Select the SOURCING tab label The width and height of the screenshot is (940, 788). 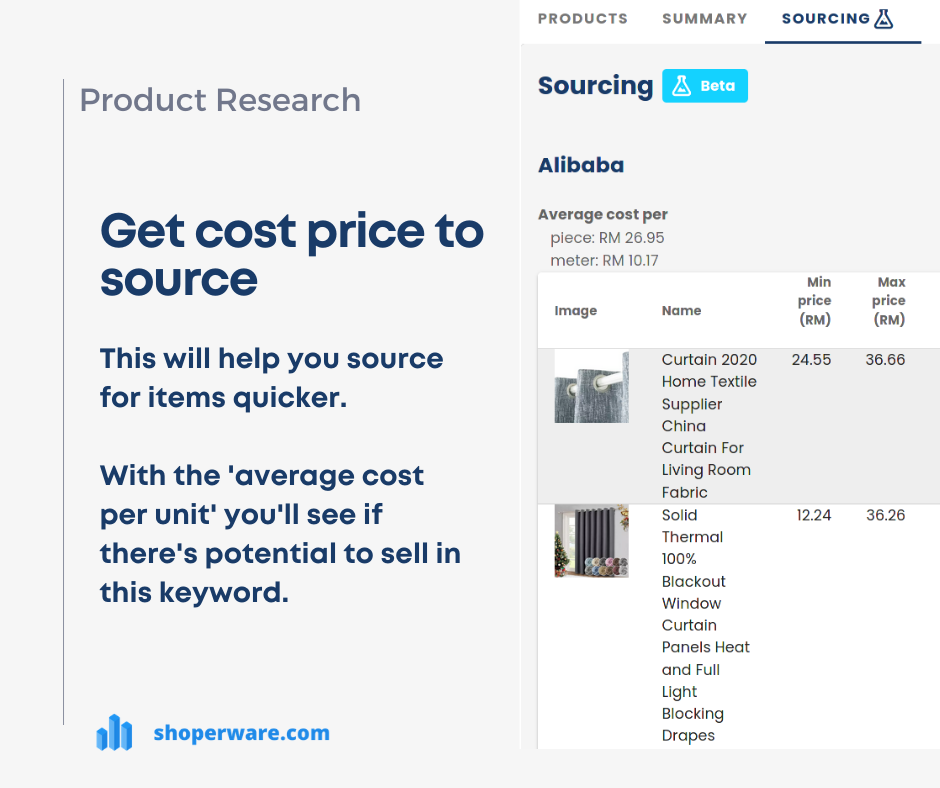[x=825, y=19]
